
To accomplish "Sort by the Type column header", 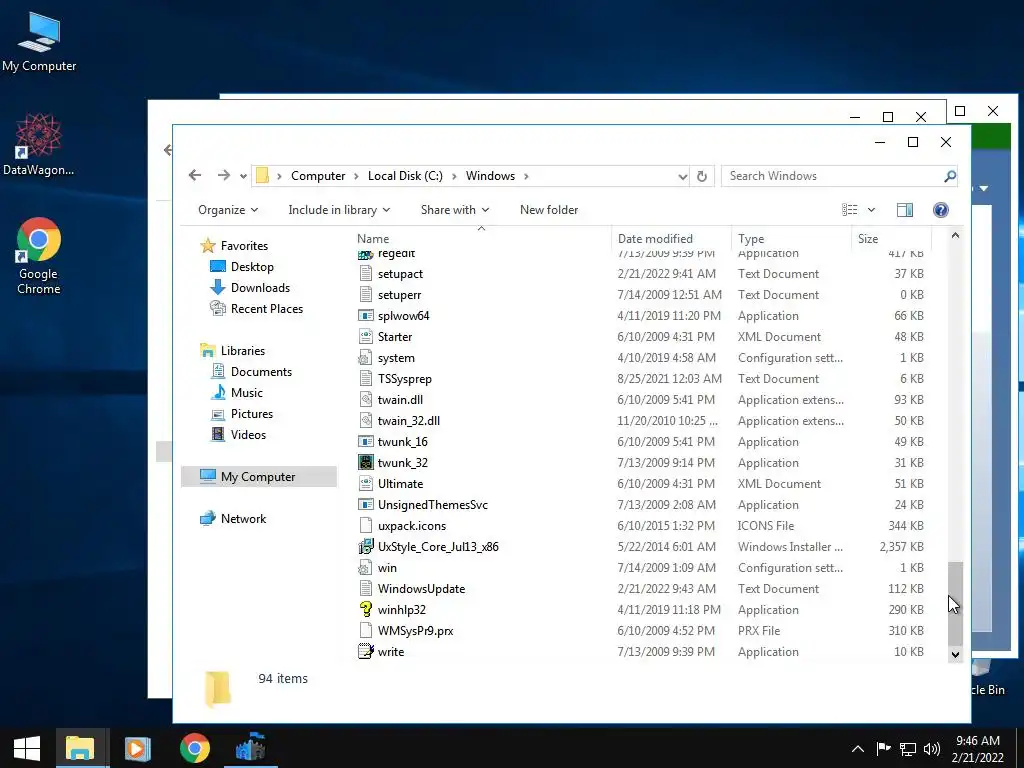I will pos(792,238).
